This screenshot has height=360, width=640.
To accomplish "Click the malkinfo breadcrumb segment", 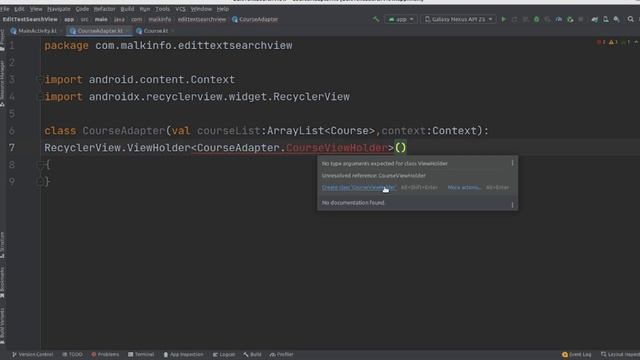I will 160,19.
